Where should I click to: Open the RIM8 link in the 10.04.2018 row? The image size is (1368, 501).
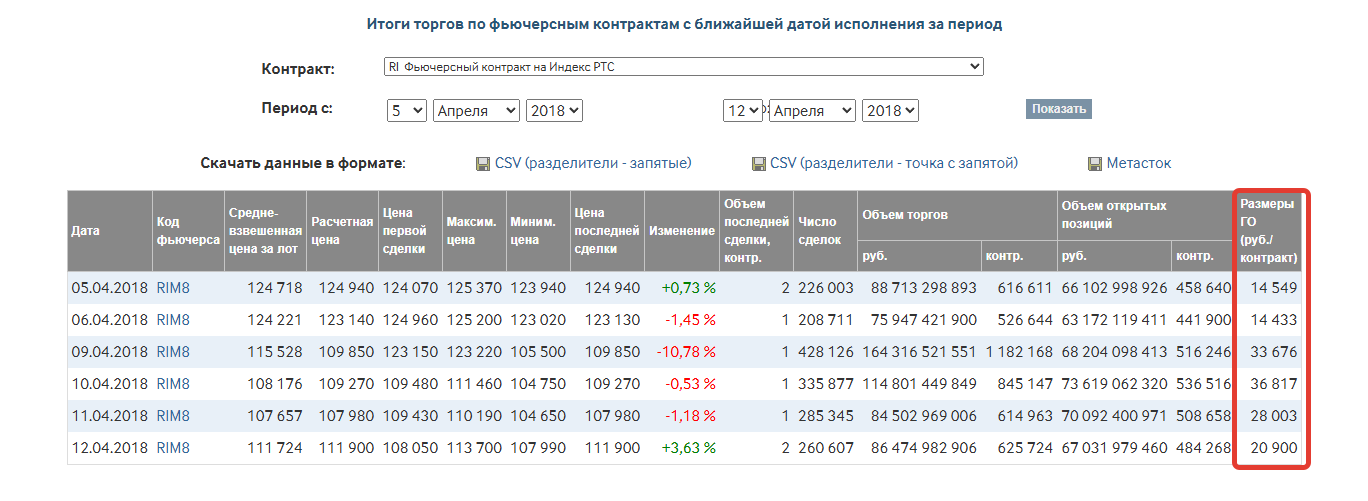tap(173, 384)
